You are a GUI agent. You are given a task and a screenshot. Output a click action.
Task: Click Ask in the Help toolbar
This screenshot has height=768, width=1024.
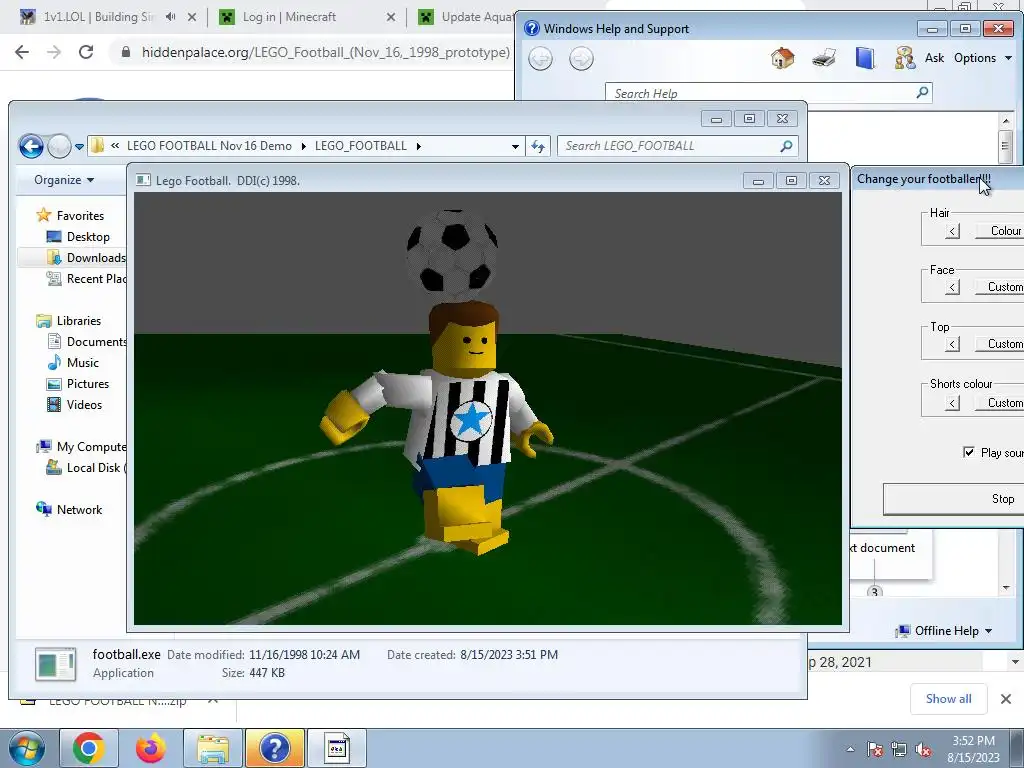point(934,58)
